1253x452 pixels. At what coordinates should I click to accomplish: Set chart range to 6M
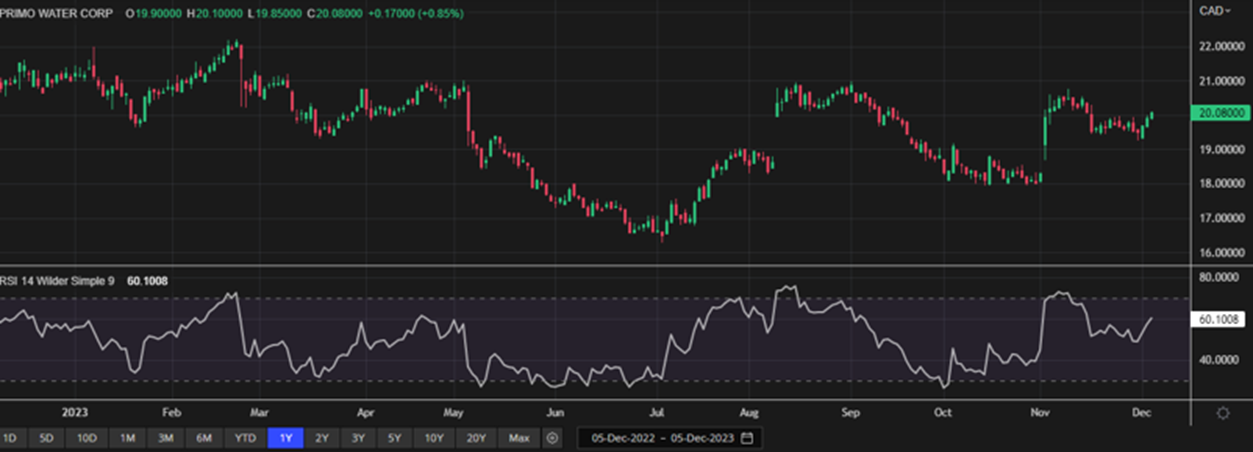tap(203, 438)
